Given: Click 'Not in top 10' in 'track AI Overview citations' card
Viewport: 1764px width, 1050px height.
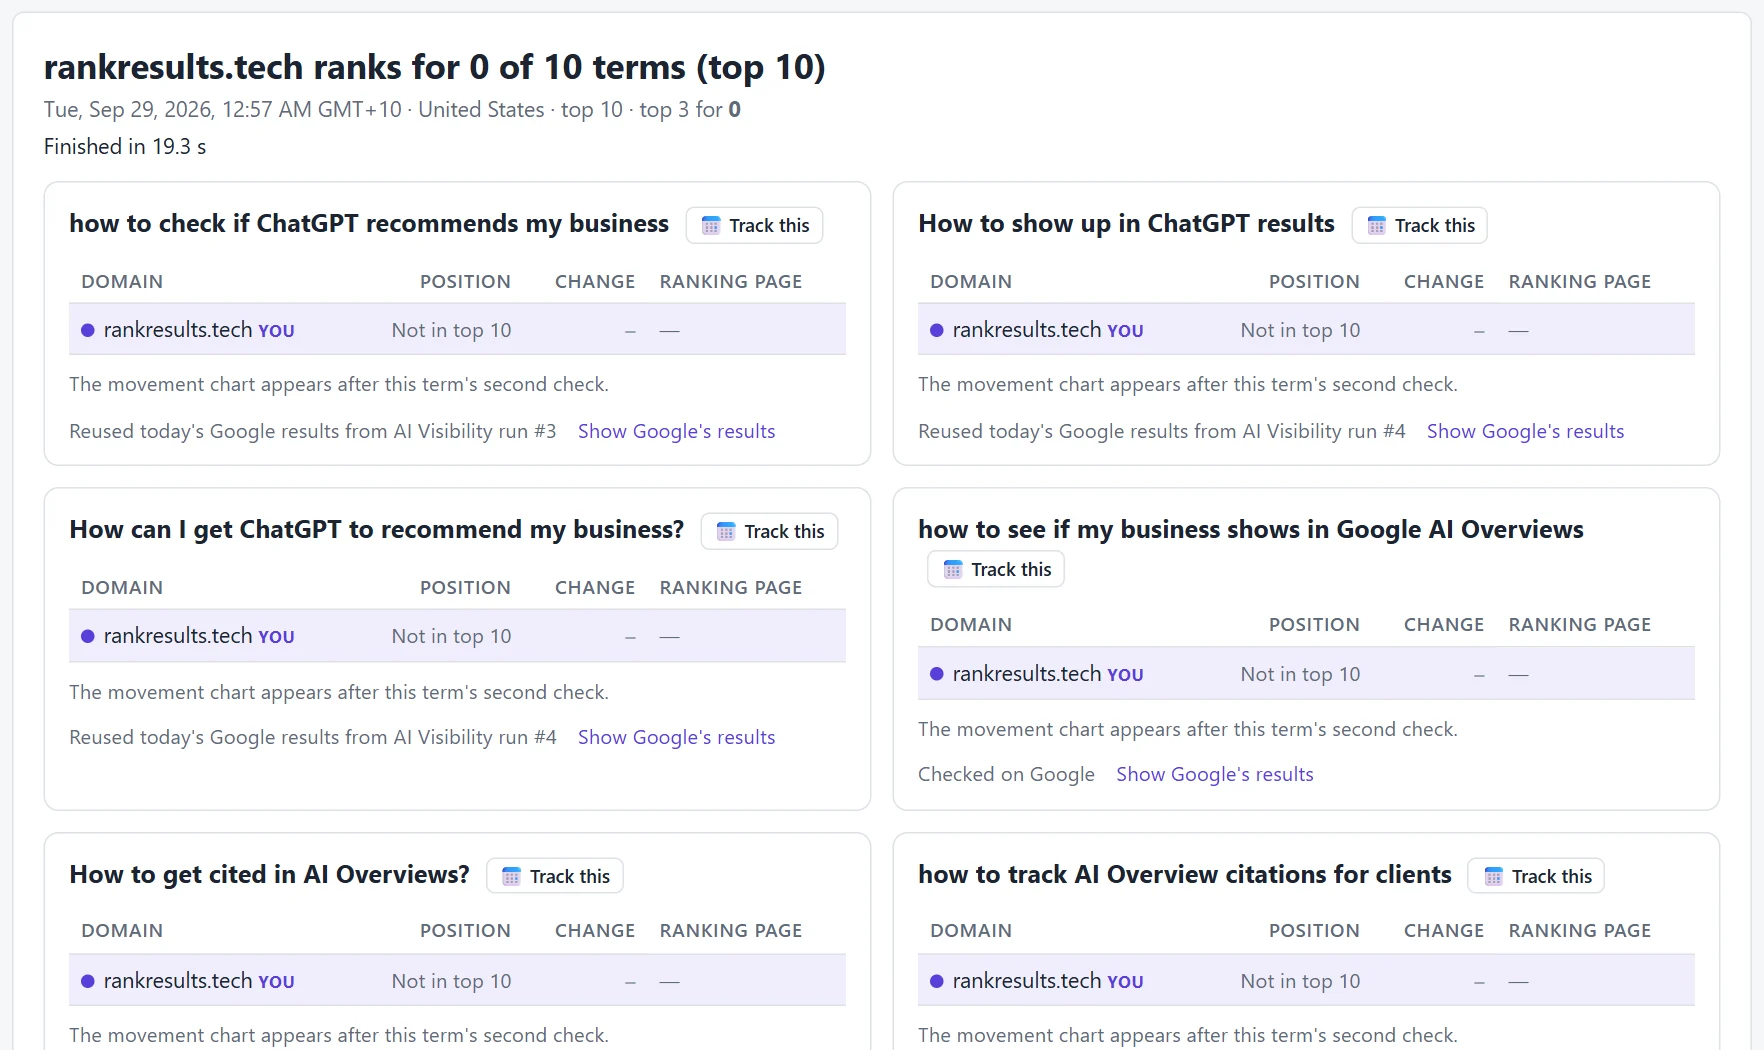Looking at the screenshot, I should coord(1300,981).
